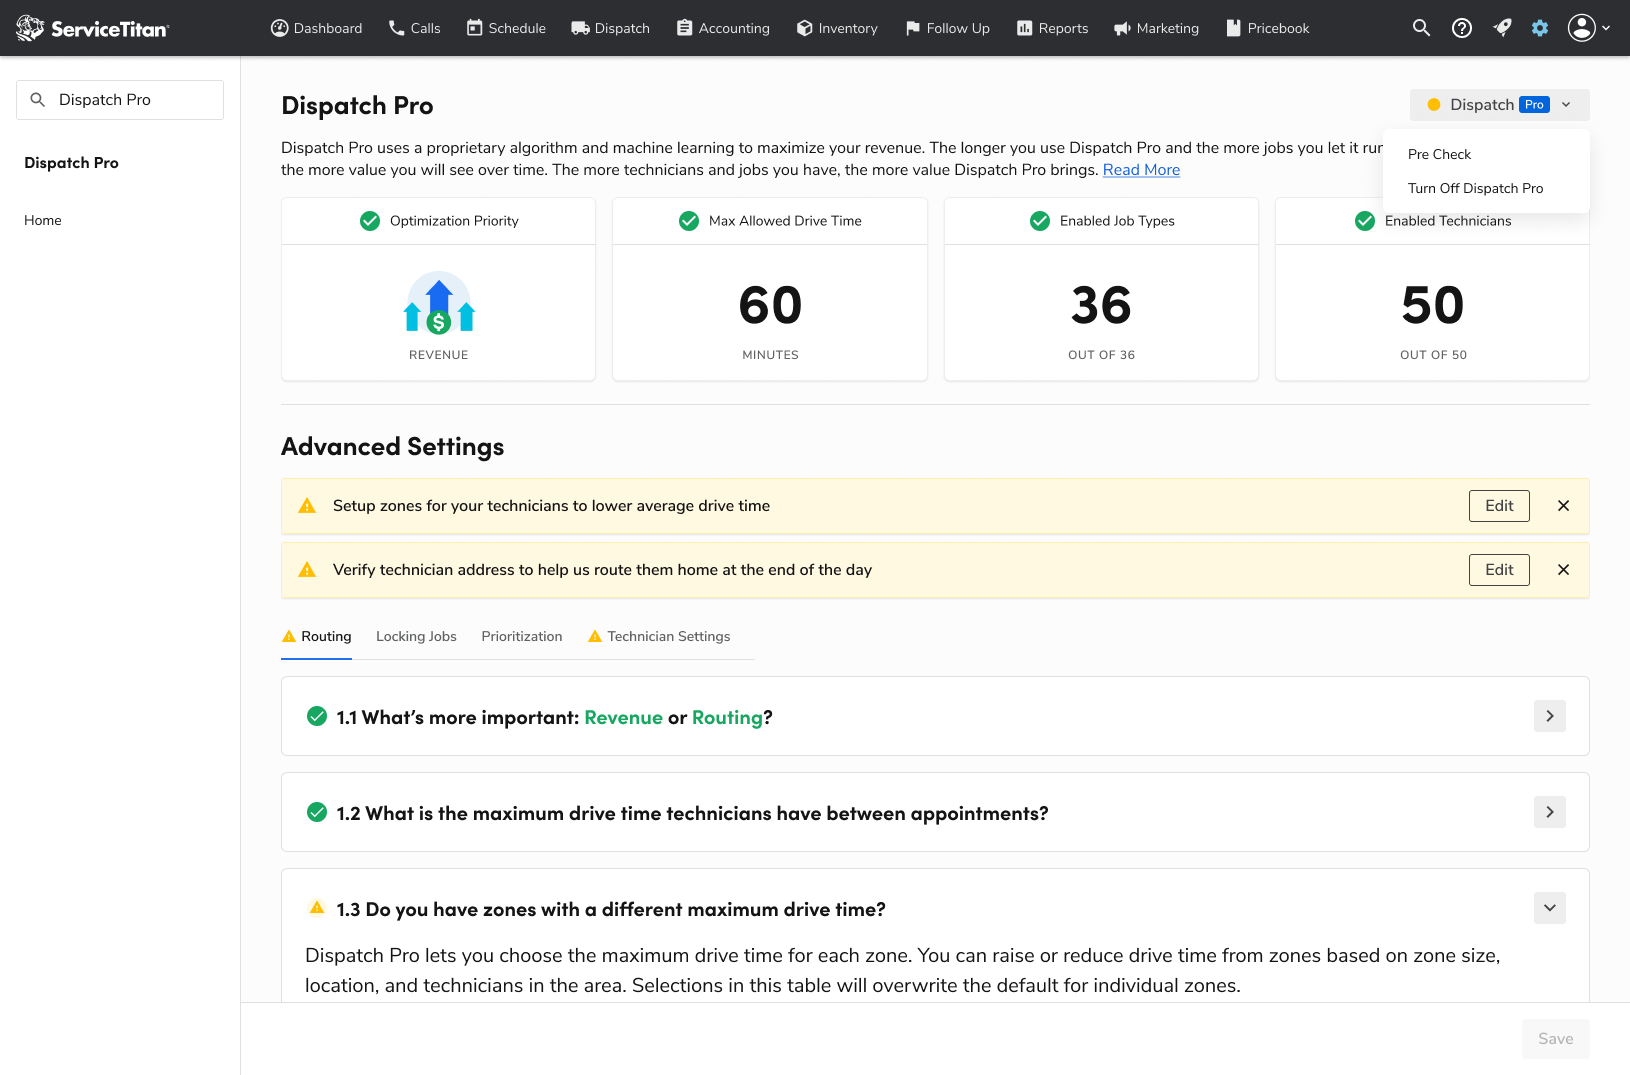The height and width of the screenshot is (1075, 1630).
Task: Collapse question 1.3 zones drive time
Action: (1550, 908)
